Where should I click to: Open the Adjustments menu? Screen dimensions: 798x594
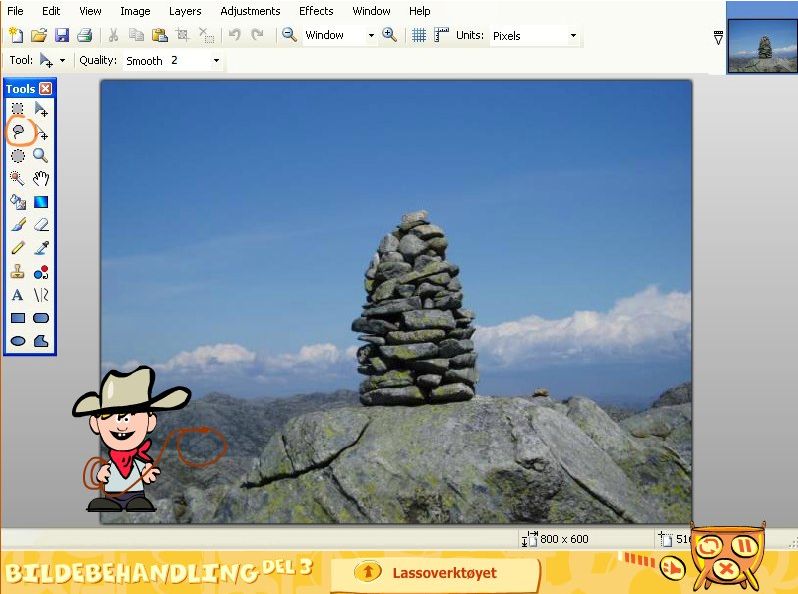(250, 11)
